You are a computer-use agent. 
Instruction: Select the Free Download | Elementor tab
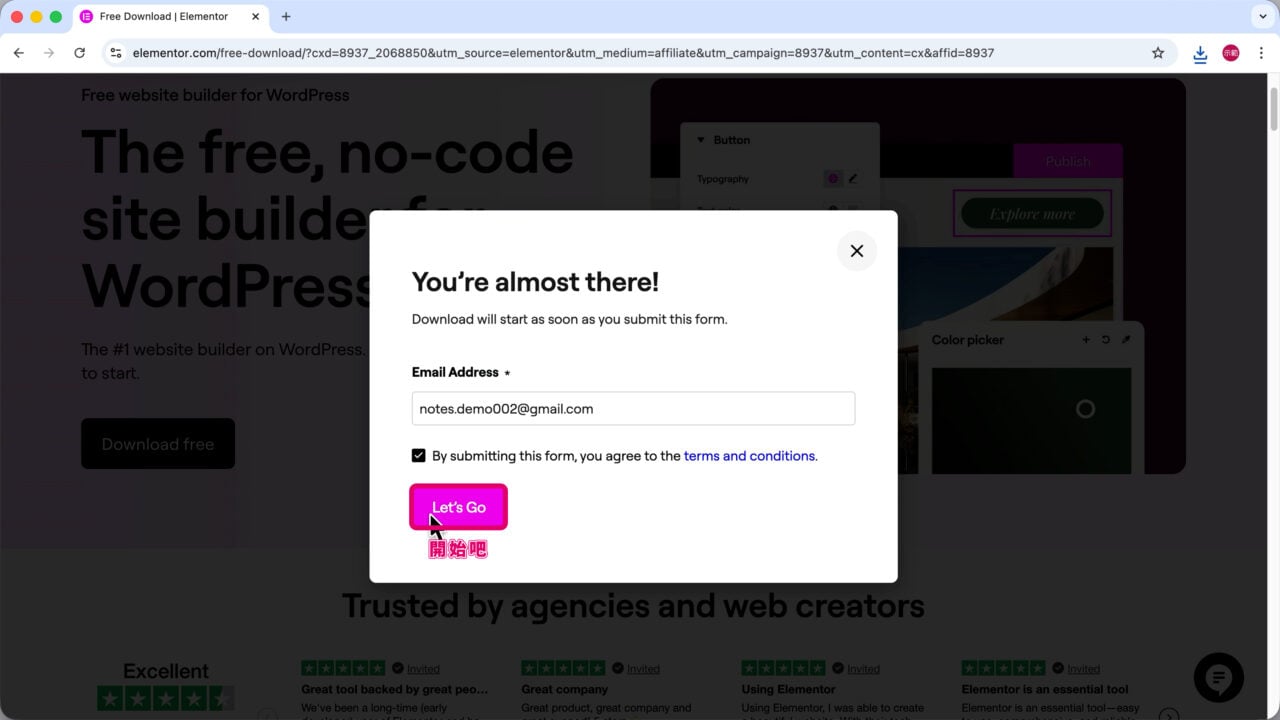165,17
